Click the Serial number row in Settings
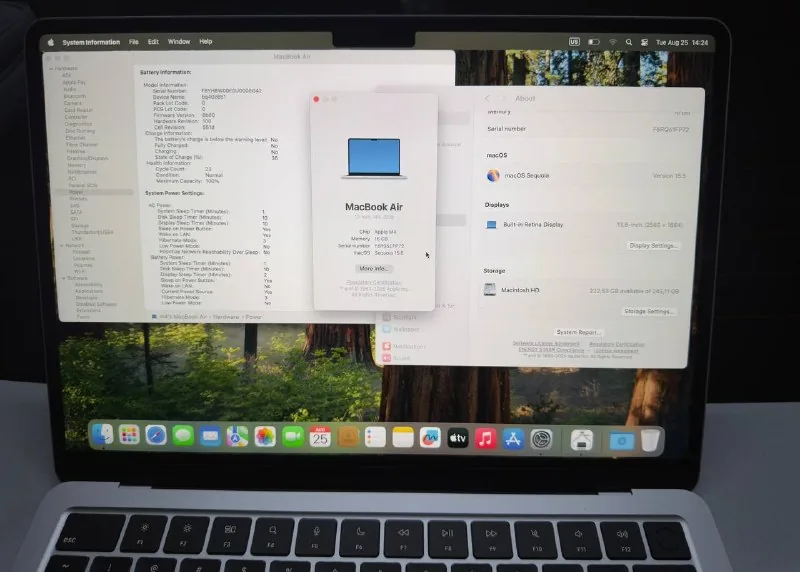The image size is (800, 572). [588, 129]
